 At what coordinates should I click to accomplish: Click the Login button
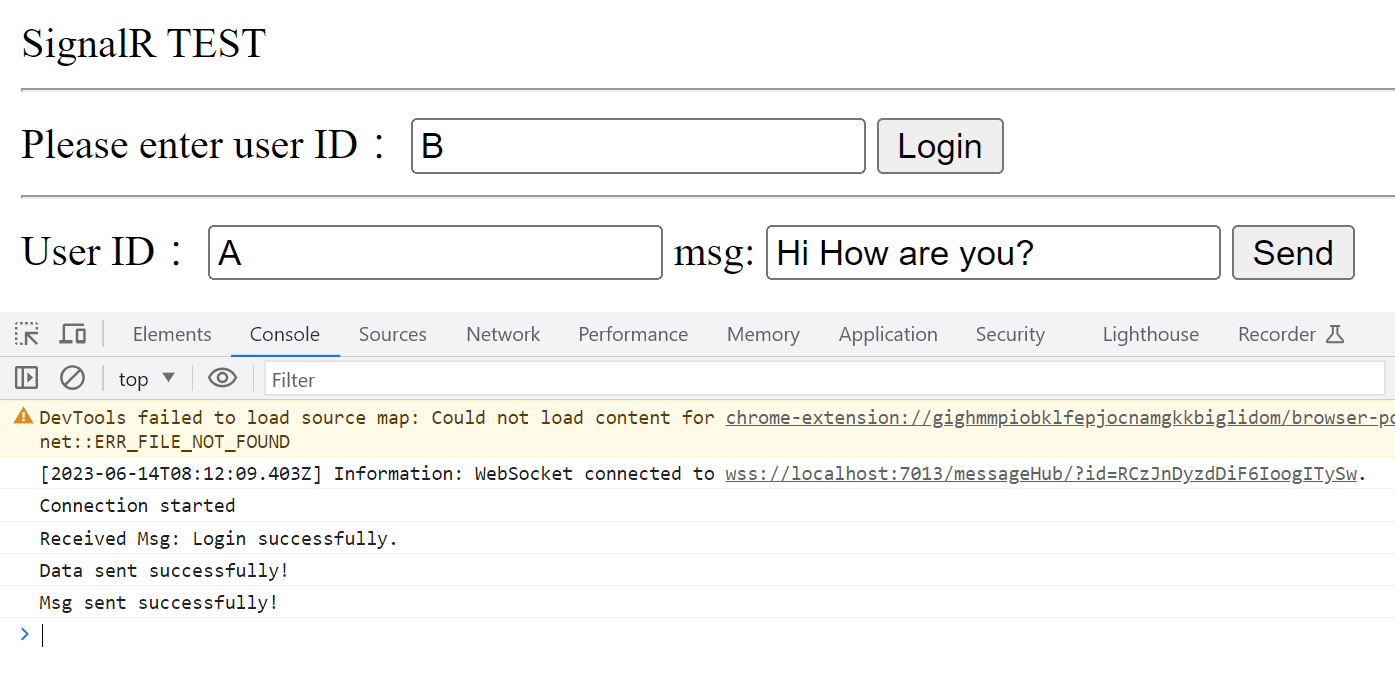pos(940,146)
